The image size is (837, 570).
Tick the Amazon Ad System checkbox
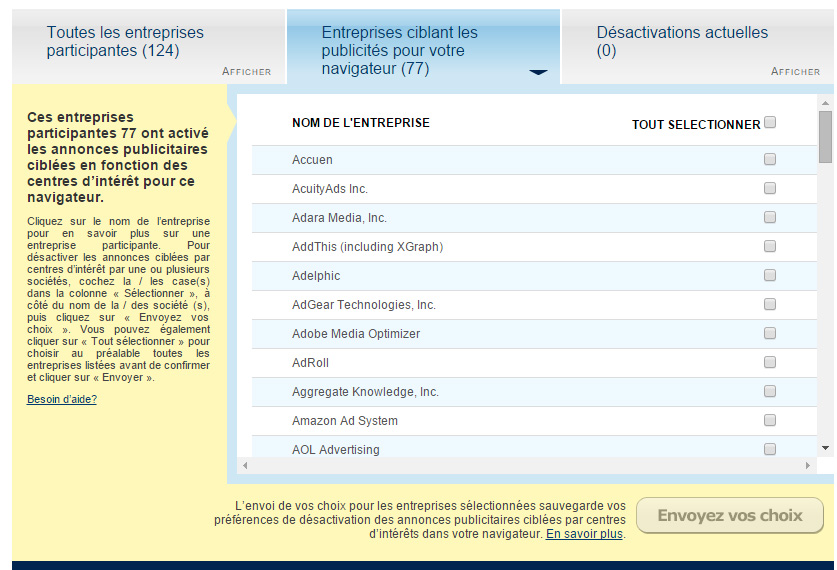[770, 420]
